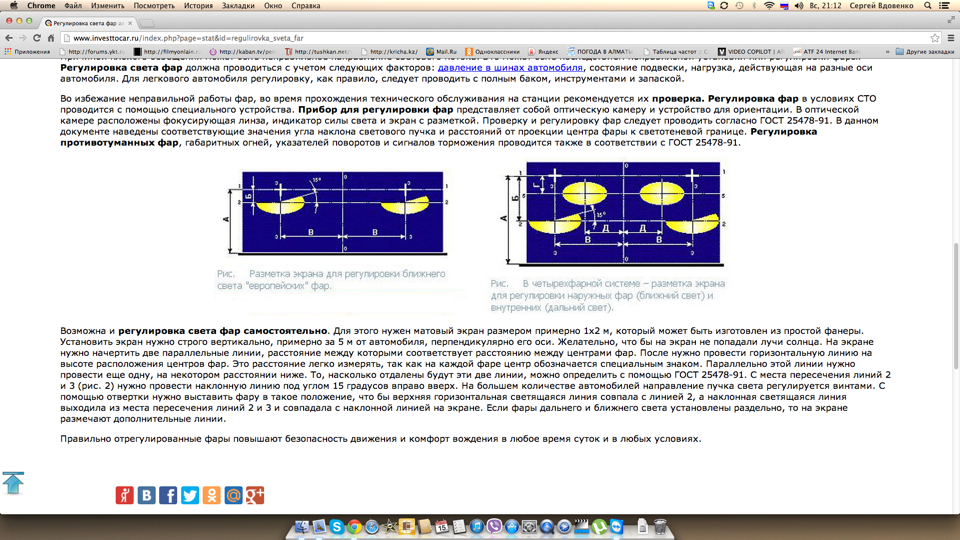960x540 pixels.
Task: Open the История menu
Action: pos(197,6)
